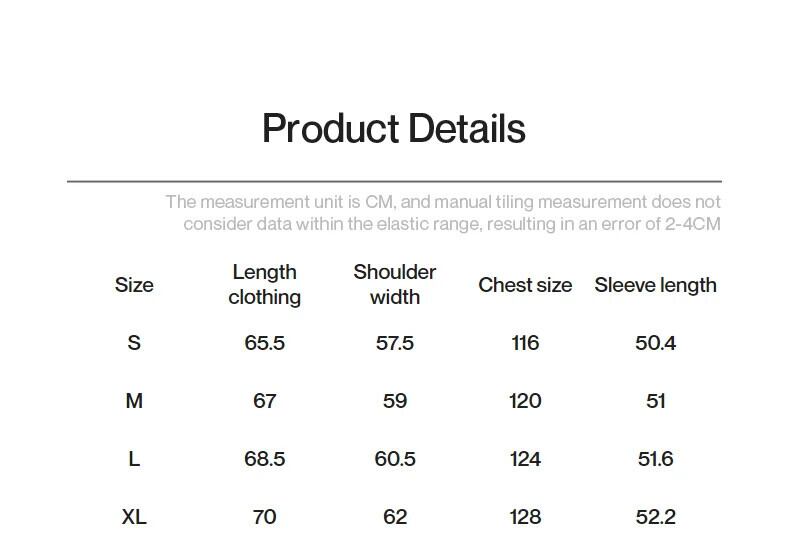
Task: Click the measurement unit note text
Action: [x=443, y=213]
